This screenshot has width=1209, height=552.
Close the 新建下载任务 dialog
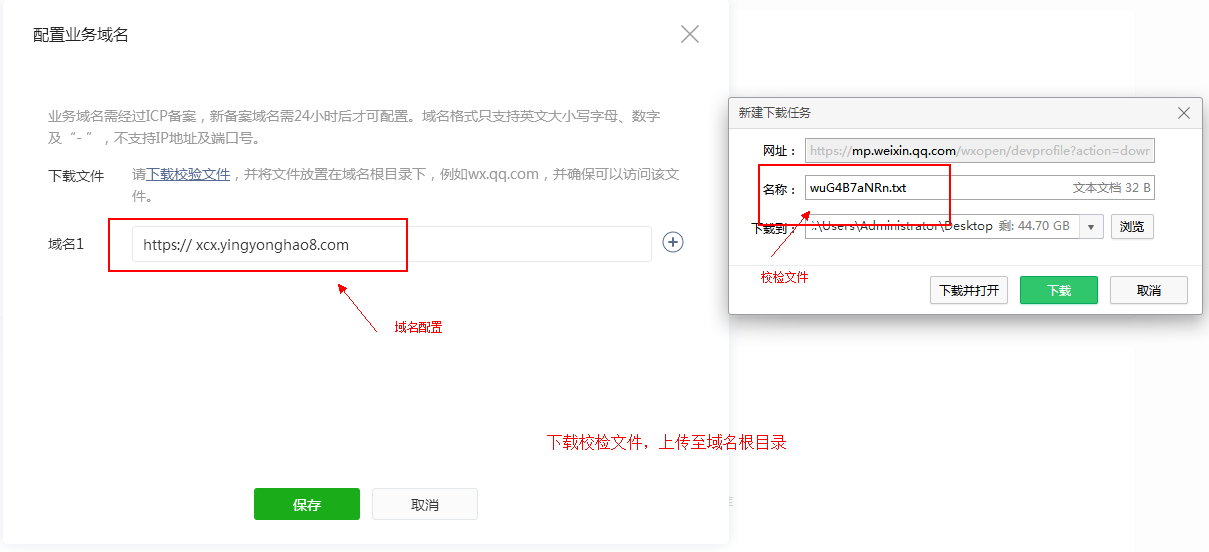(1184, 113)
